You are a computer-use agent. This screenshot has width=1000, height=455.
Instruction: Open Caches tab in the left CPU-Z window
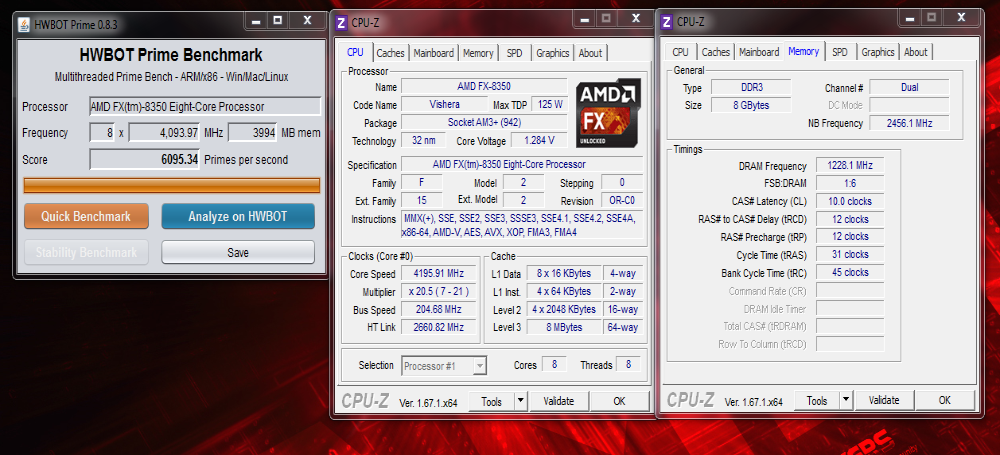pos(390,53)
